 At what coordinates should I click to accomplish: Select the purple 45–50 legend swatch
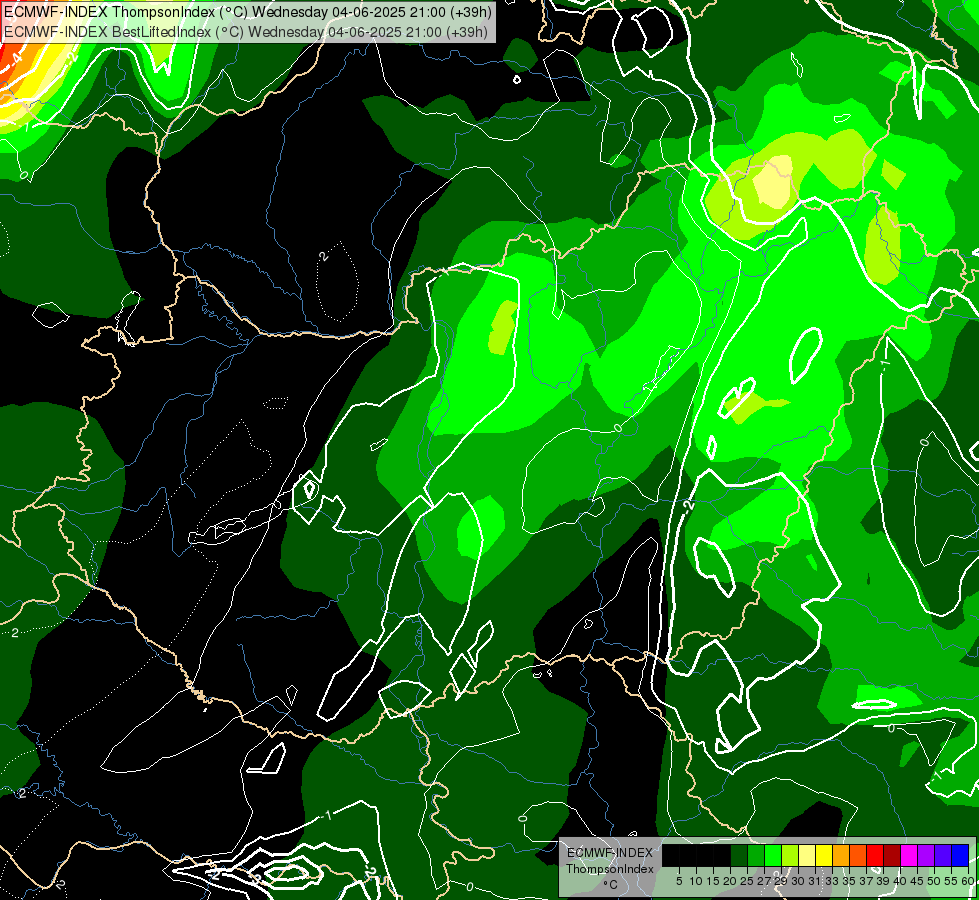coord(926,855)
